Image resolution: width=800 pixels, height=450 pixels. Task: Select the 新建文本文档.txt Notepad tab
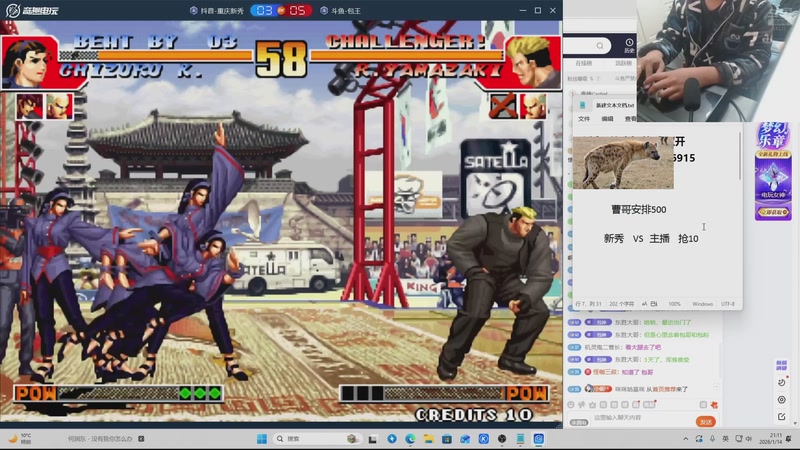[615, 105]
